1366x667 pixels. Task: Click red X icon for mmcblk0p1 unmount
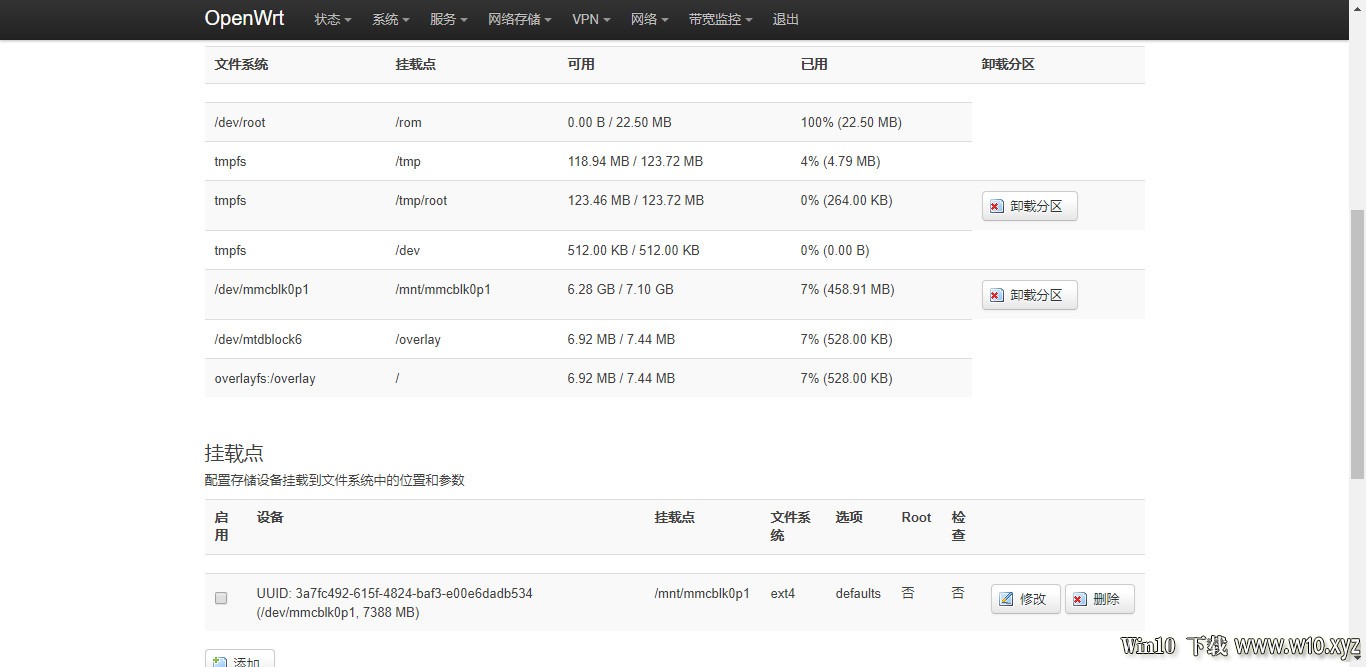(996, 296)
